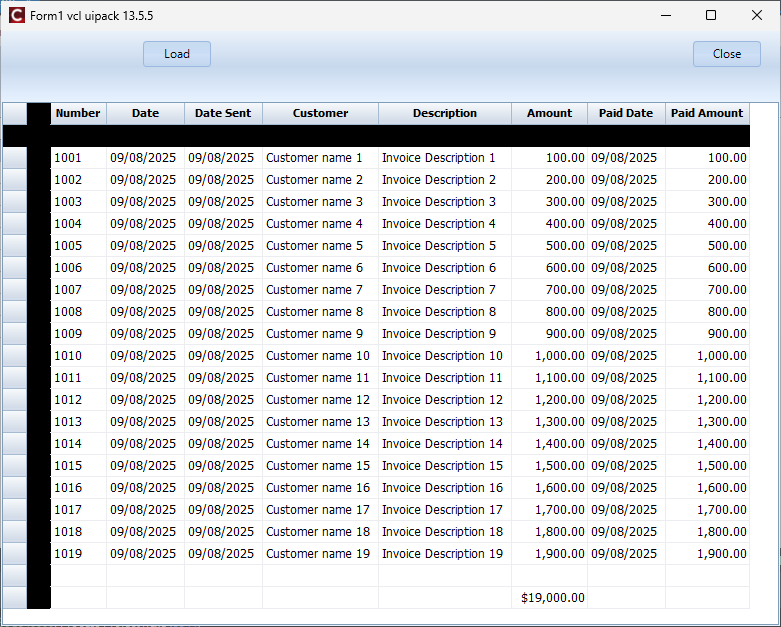Click the Load button
Image resolution: width=781 pixels, height=627 pixels.
[177, 54]
